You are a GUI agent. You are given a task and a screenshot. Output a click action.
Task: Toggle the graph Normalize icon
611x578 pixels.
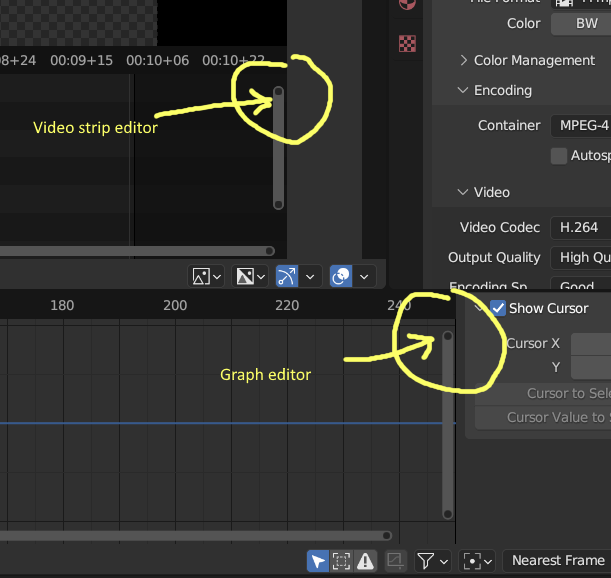click(396, 561)
